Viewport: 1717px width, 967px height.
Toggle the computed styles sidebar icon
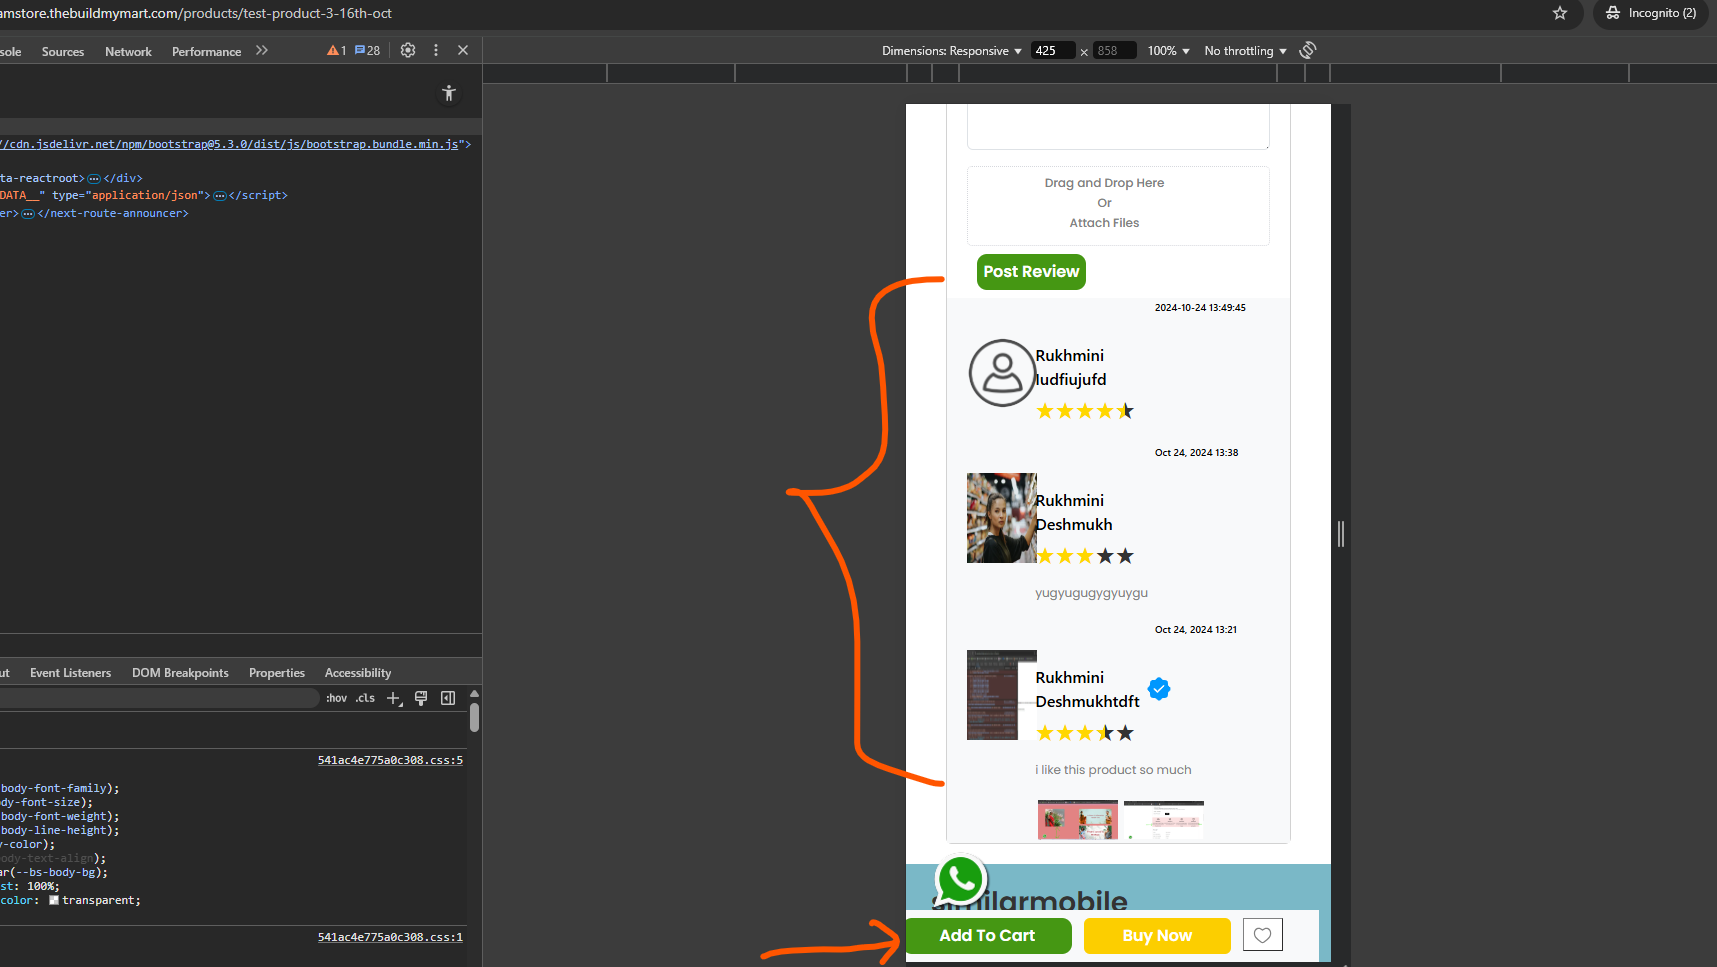(448, 698)
